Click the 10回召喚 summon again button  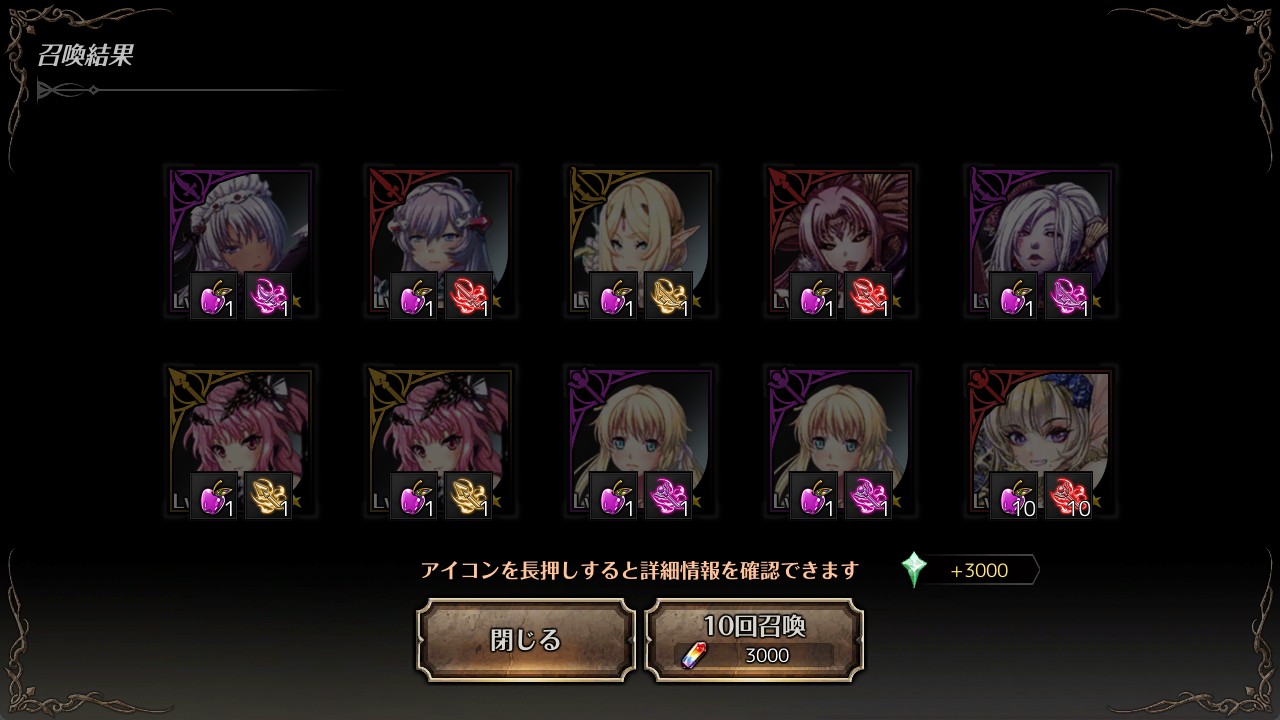[755, 640]
